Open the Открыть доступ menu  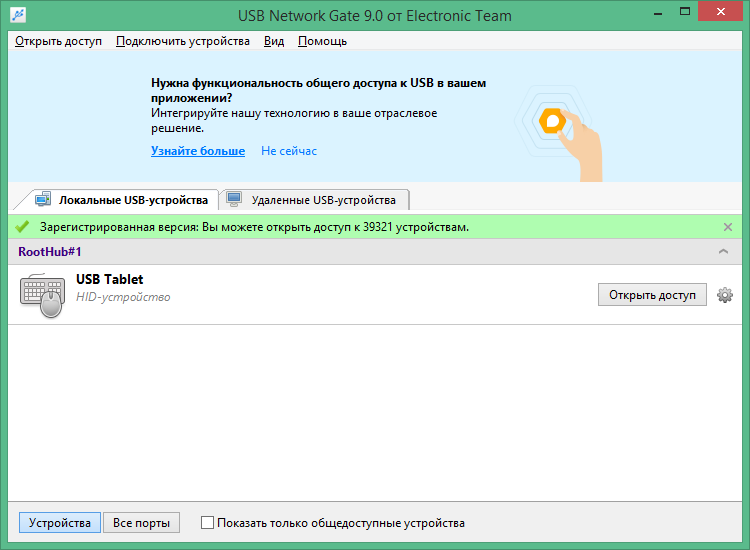pos(58,41)
